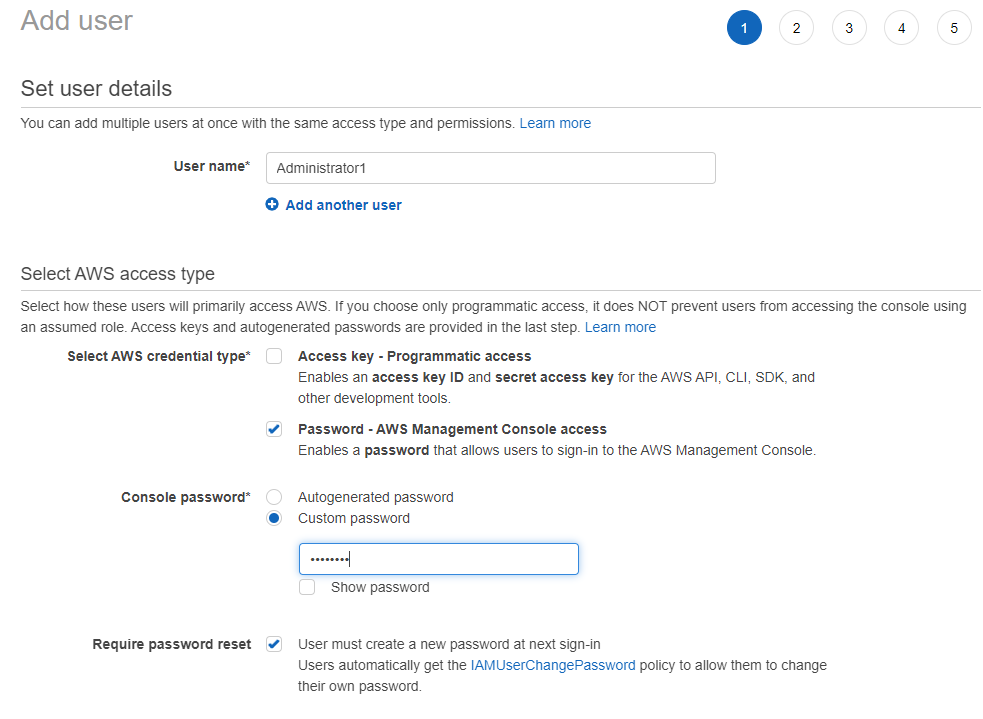Disable the Require password reset checkbox
The image size is (983, 719).
[x=274, y=644]
